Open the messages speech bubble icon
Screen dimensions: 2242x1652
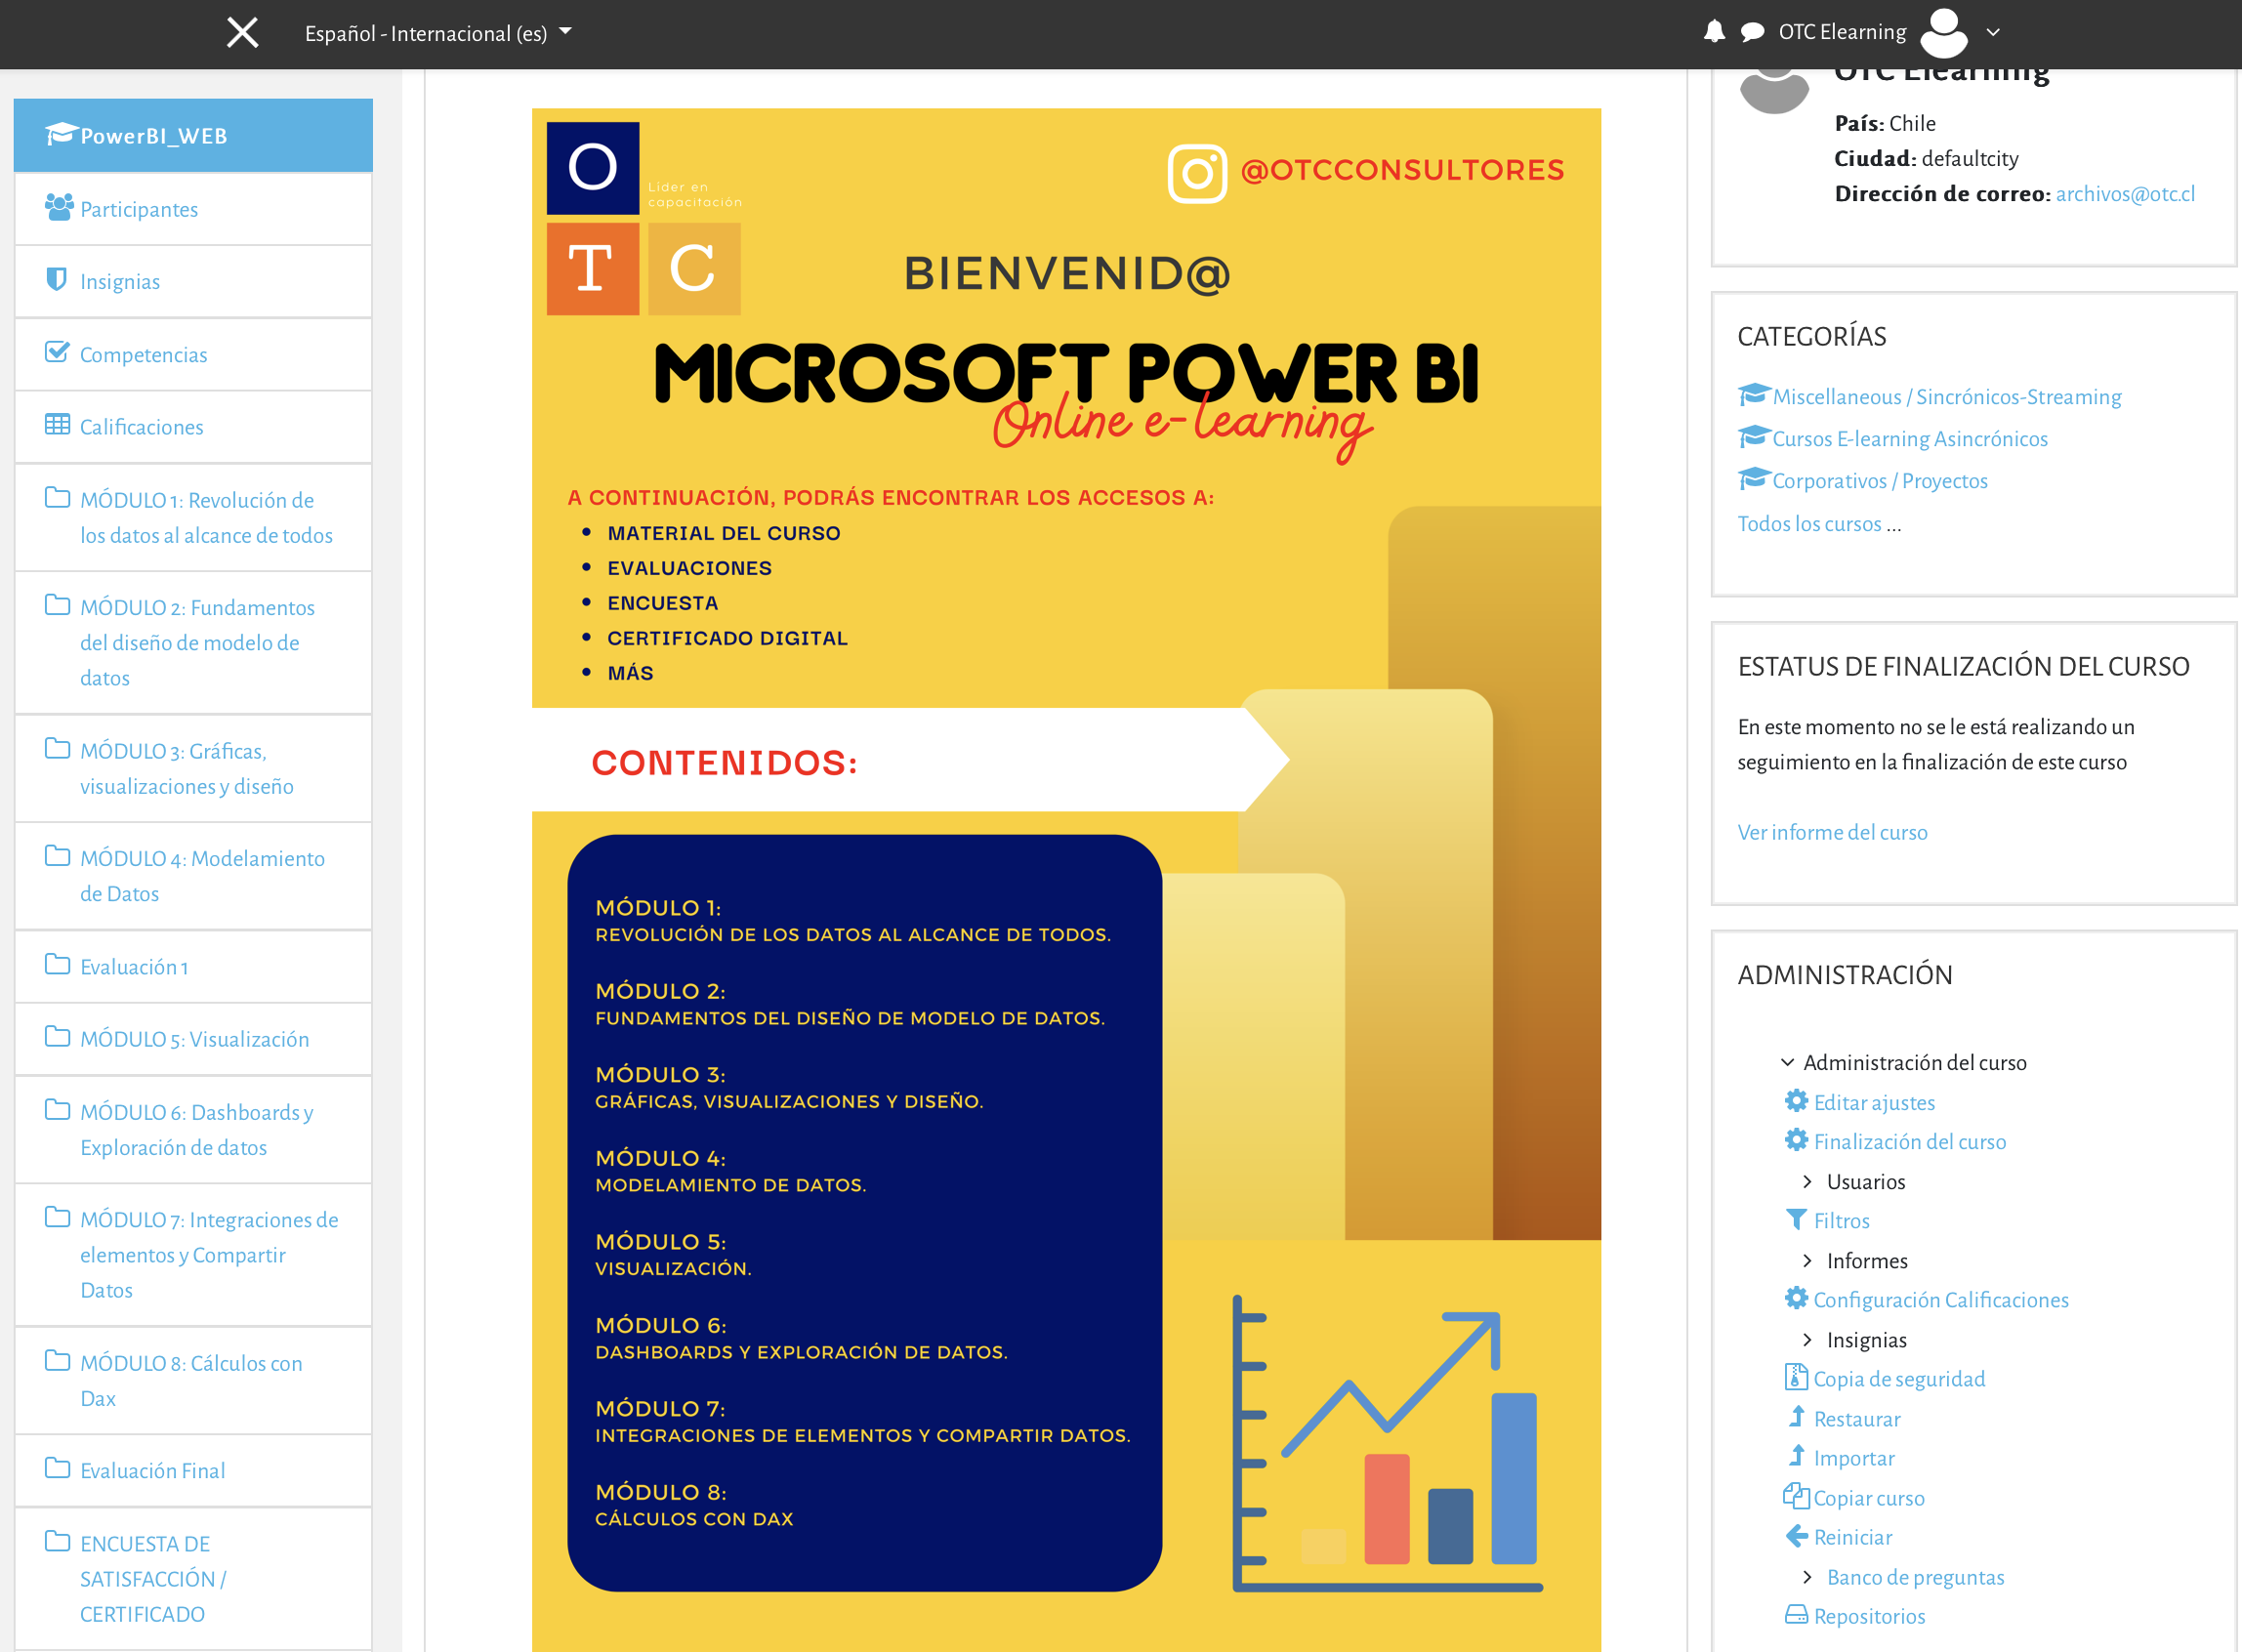[1752, 32]
